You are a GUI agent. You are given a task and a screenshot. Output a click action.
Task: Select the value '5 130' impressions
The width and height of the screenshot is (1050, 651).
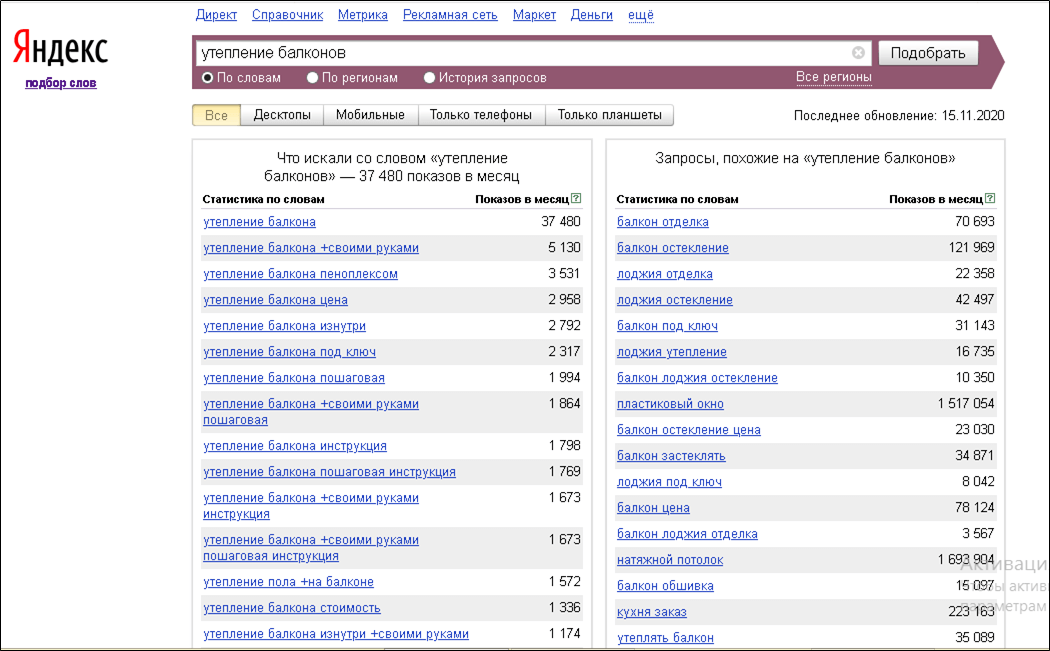point(564,248)
